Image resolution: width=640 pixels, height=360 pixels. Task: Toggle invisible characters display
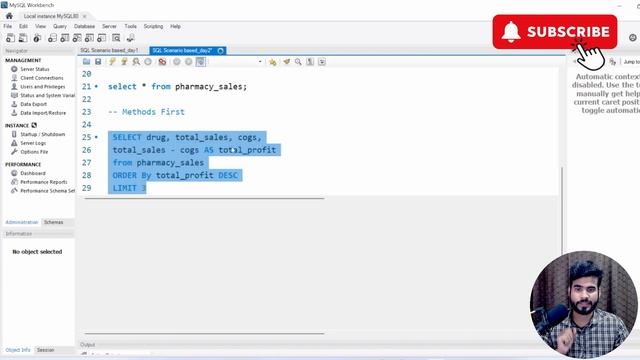(x=310, y=62)
